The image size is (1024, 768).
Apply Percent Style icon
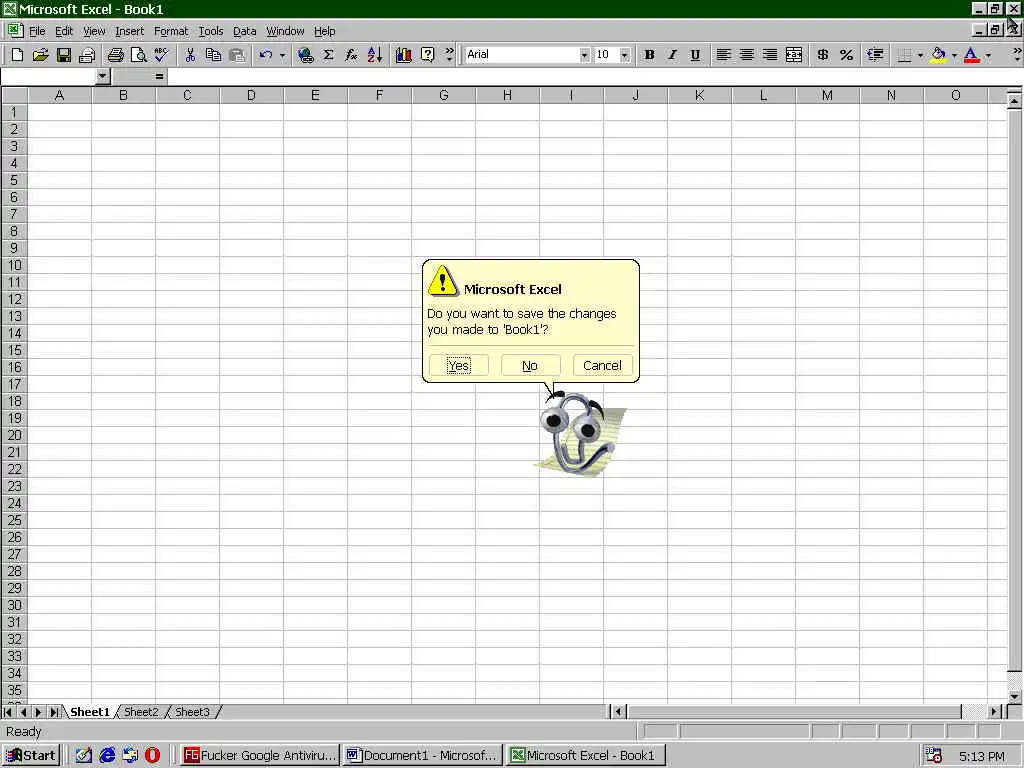(x=846, y=55)
